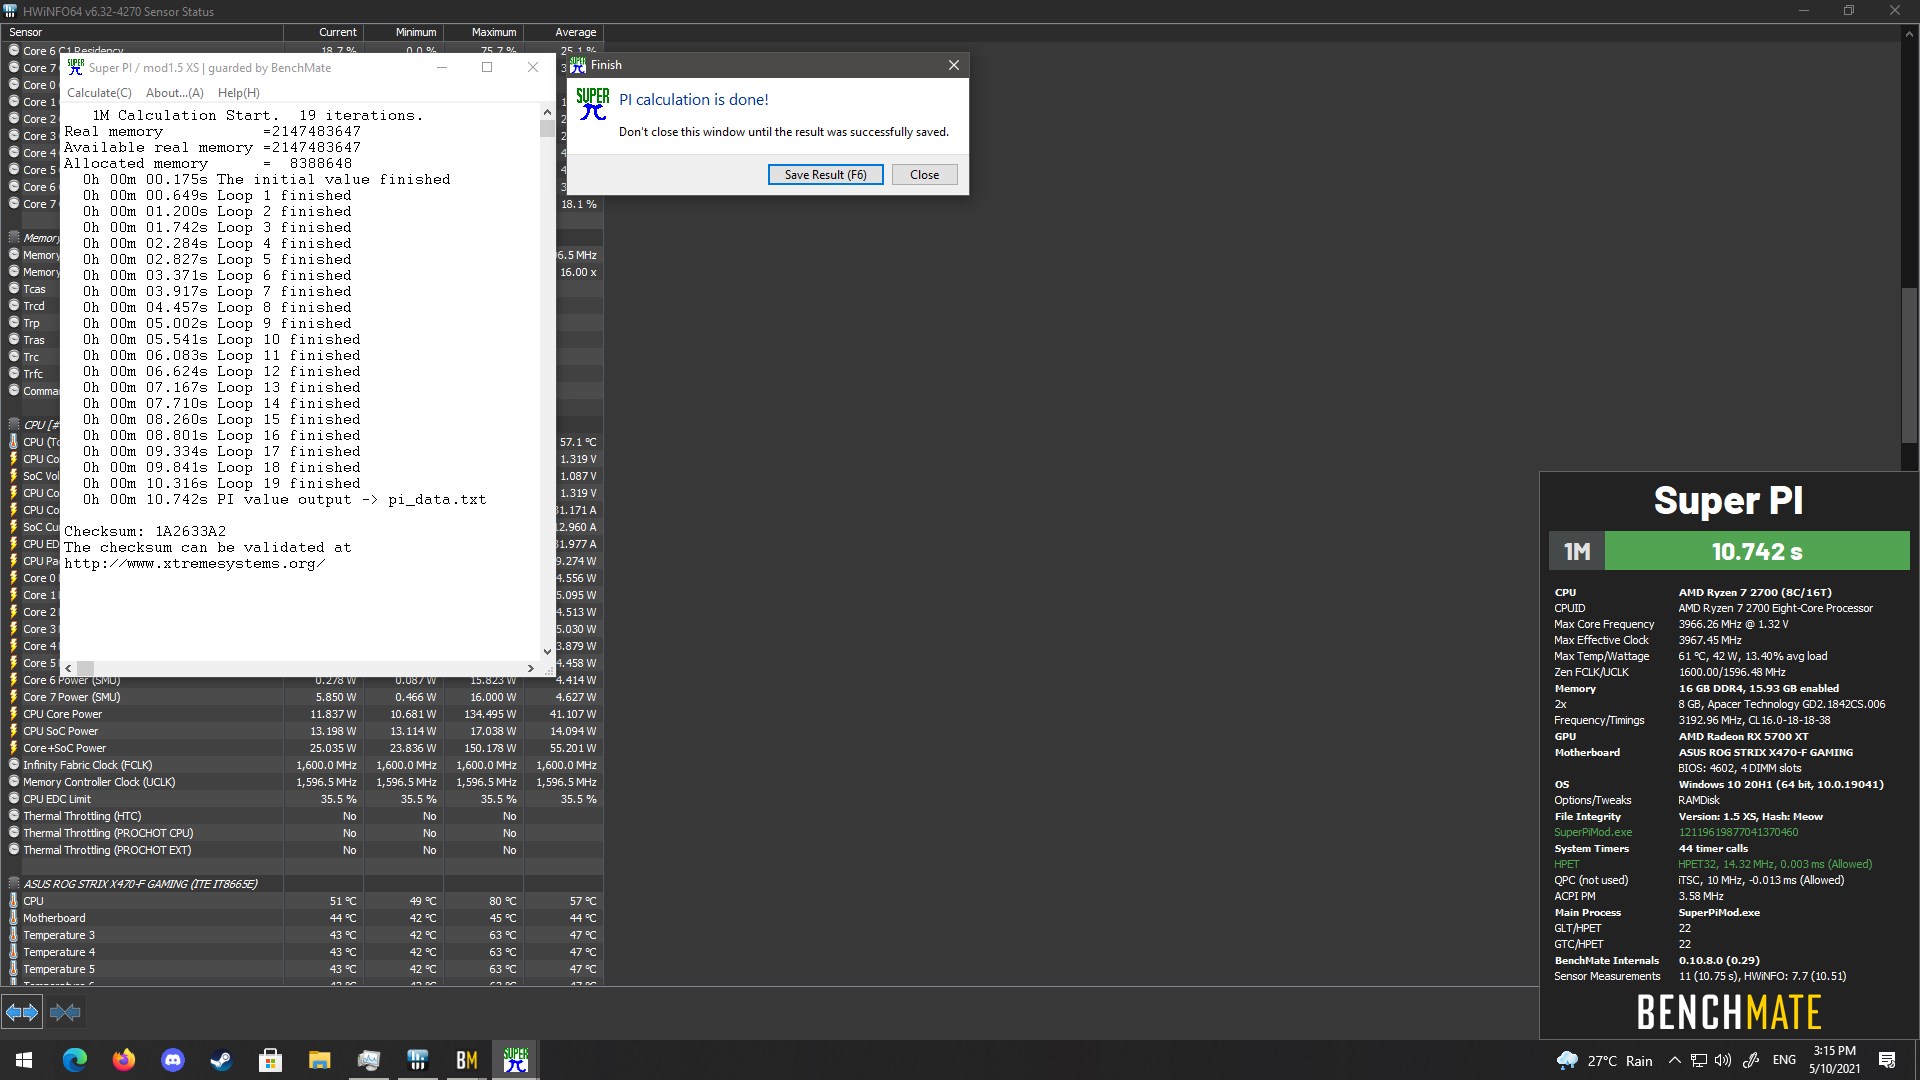Click the Super PI horizontal scroll right arrow
The width and height of the screenshot is (1920, 1080).
pos(531,668)
